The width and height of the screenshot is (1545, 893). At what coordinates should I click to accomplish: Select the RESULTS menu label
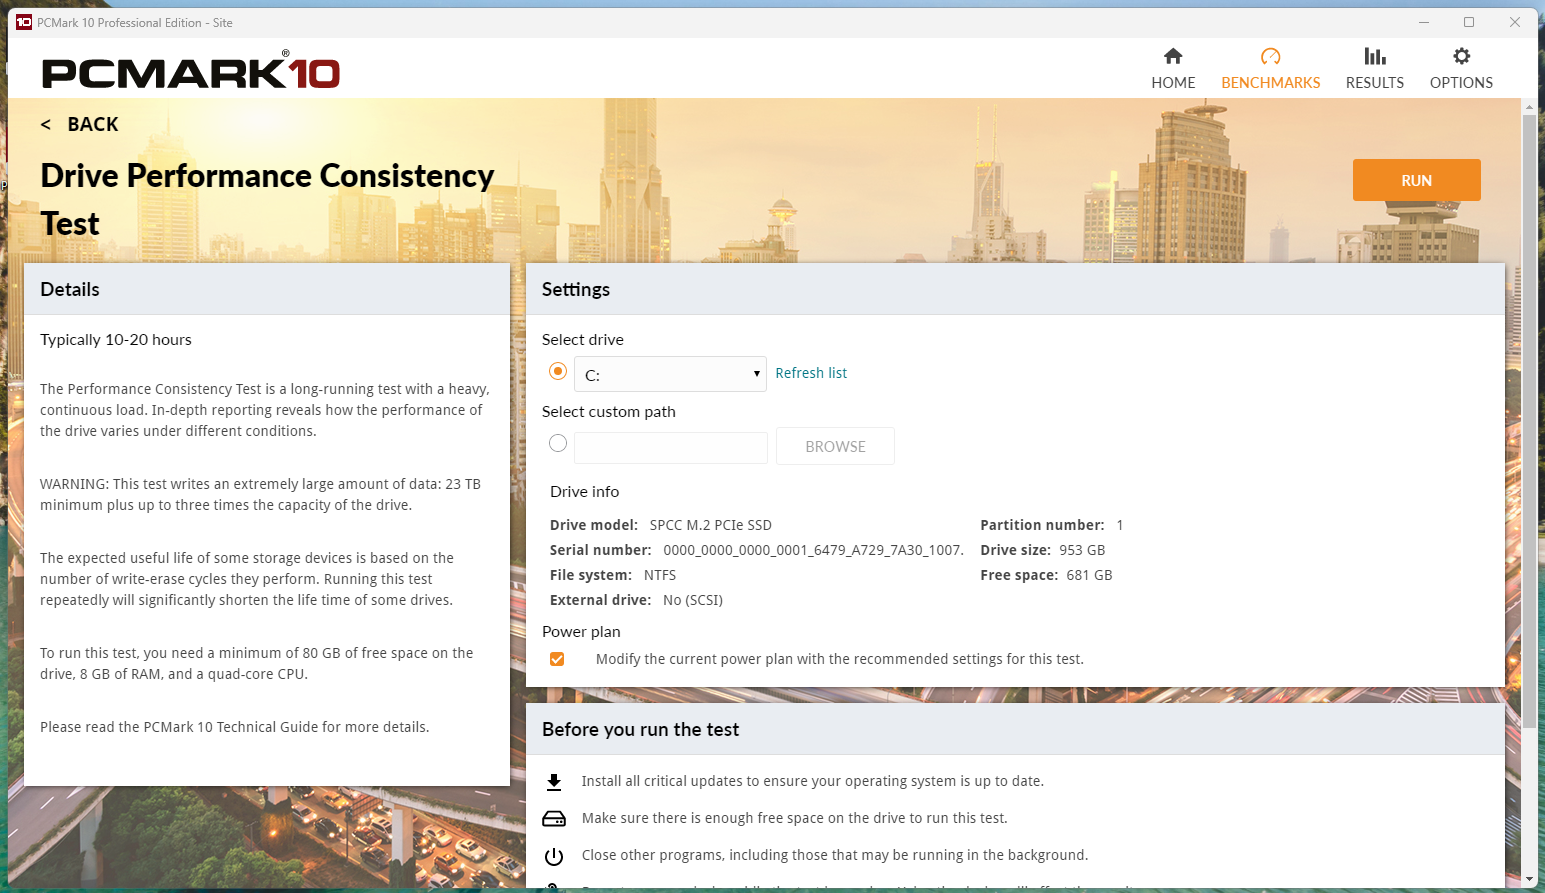pos(1375,83)
